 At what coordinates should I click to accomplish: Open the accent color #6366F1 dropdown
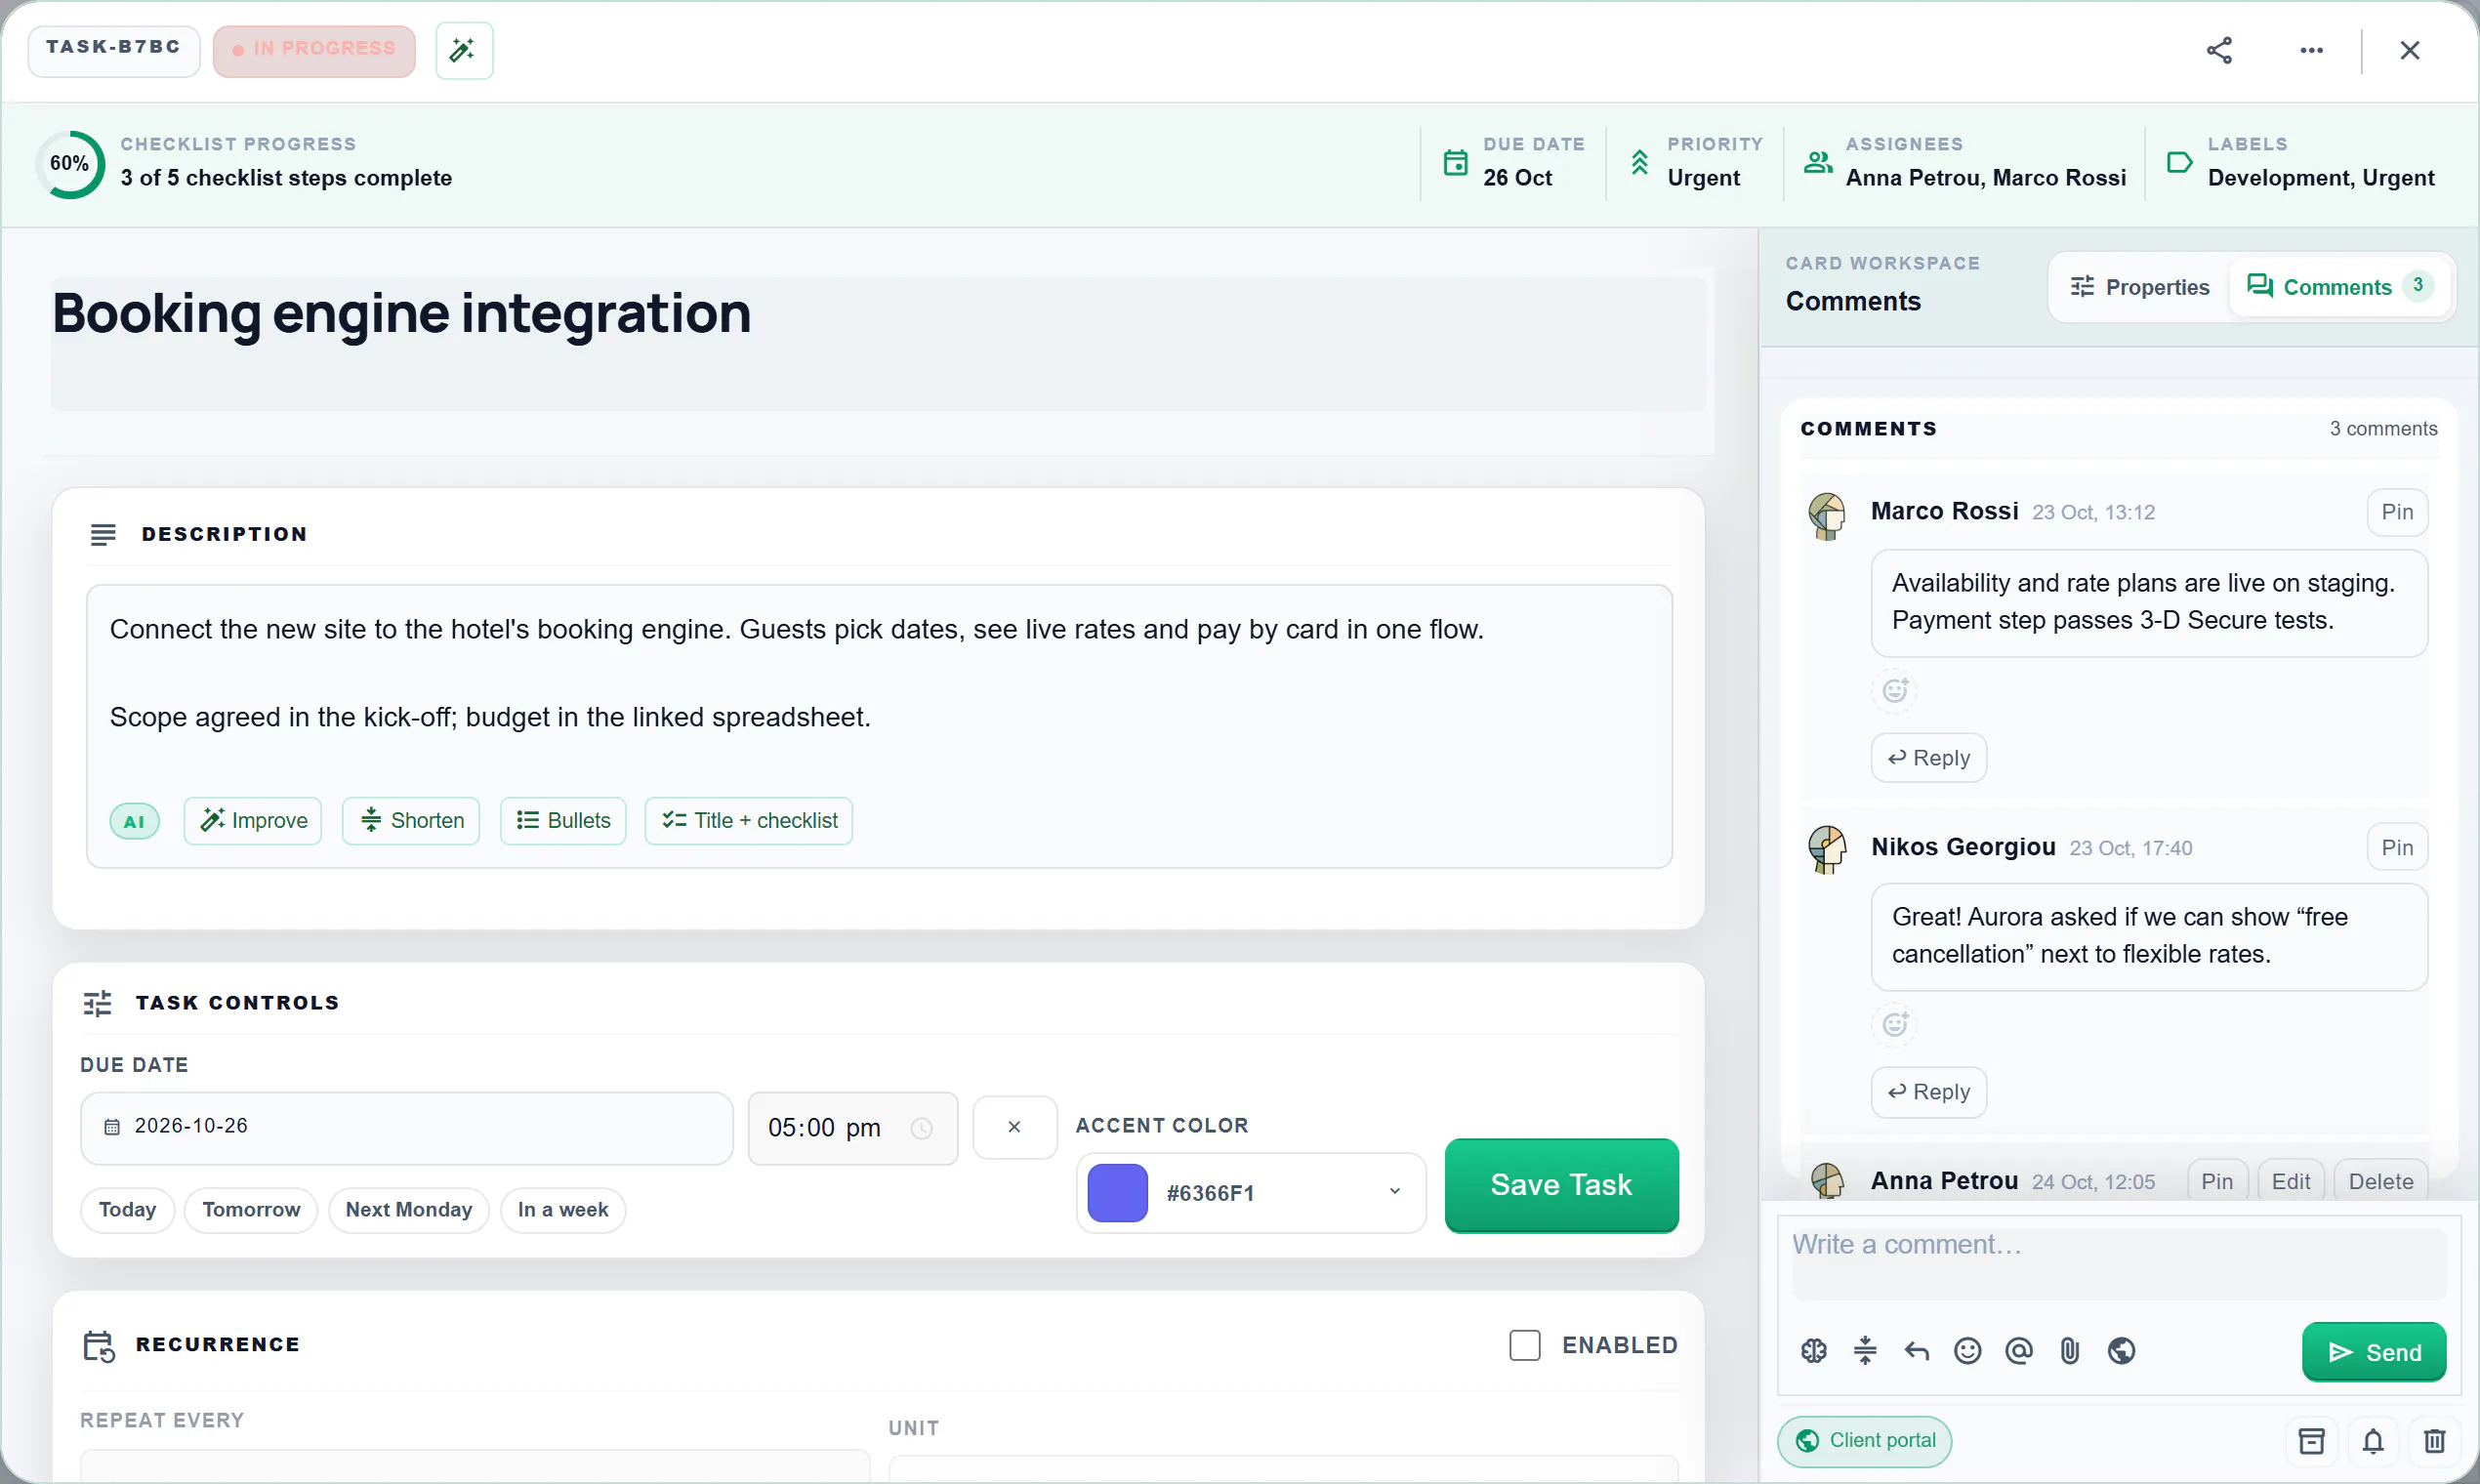[x=1251, y=1193]
